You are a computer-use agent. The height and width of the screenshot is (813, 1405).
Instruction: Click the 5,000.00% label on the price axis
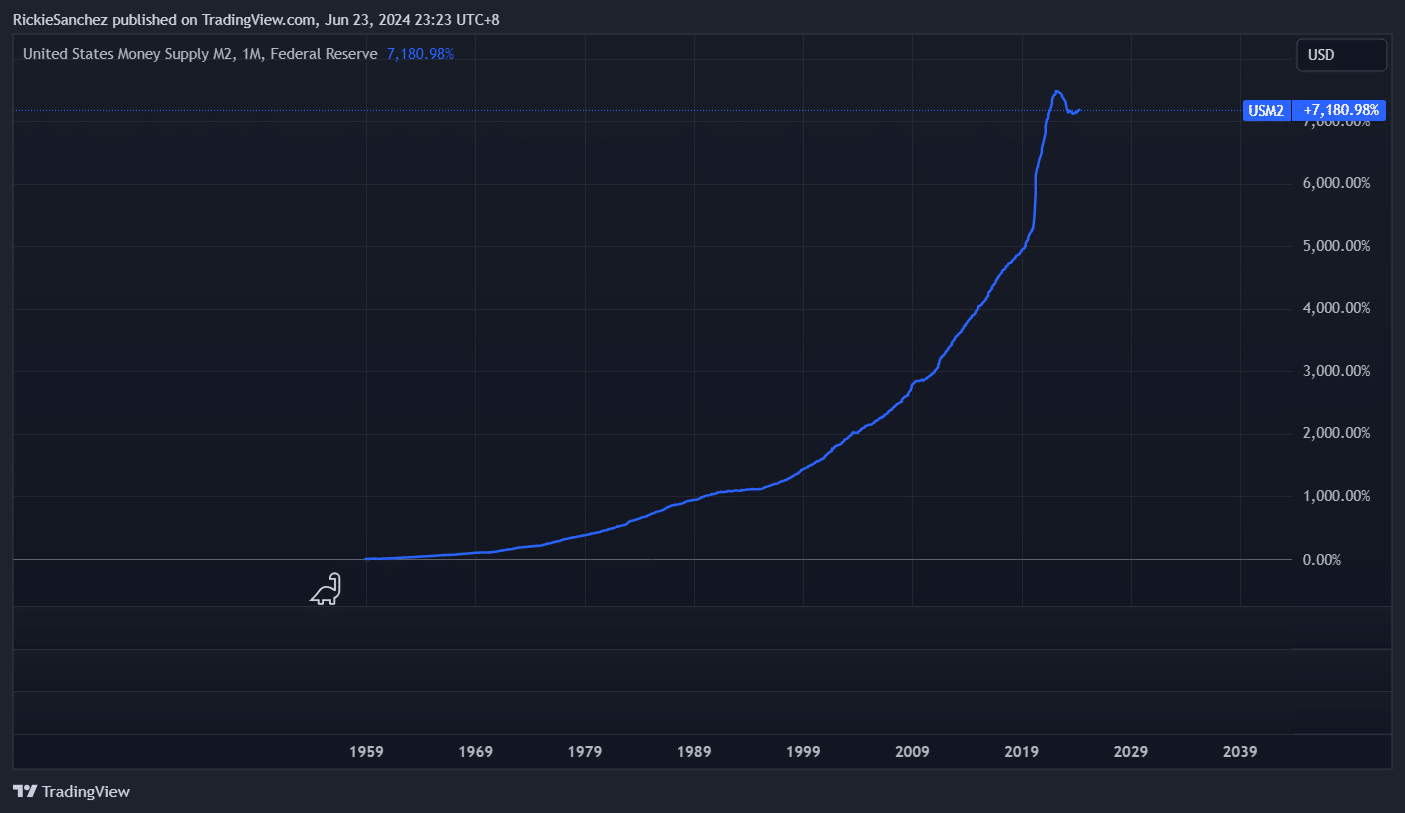pyautogui.click(x=1338, y=246)
